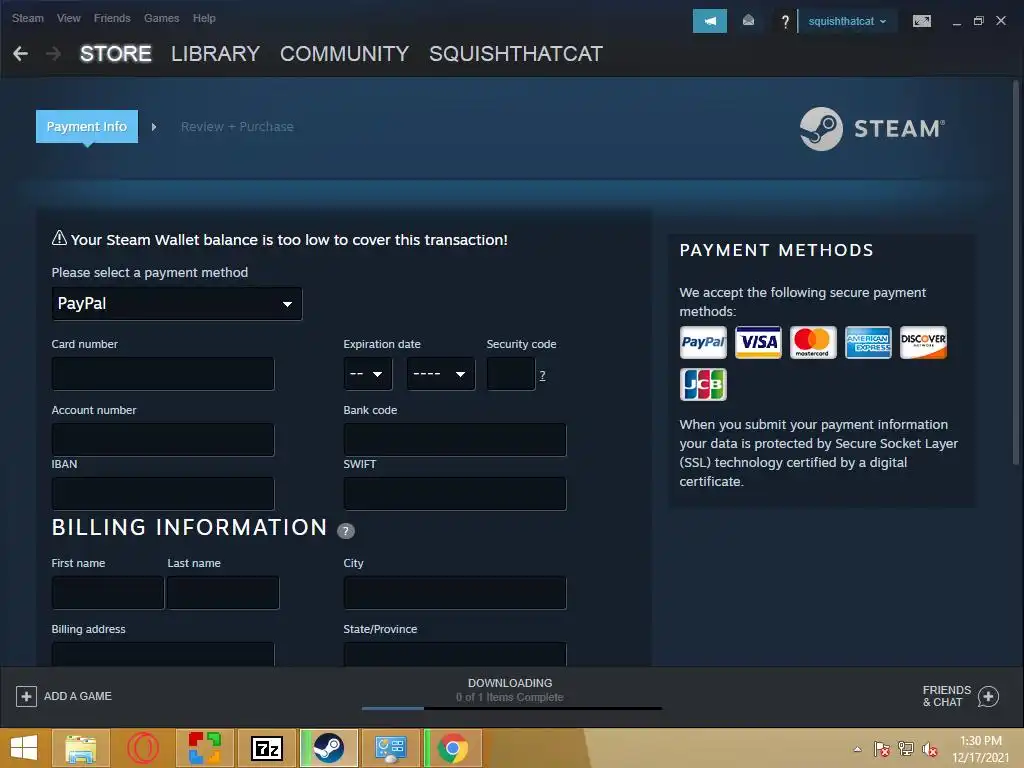
Task: Open the Help menu
Action: (204, 18)
